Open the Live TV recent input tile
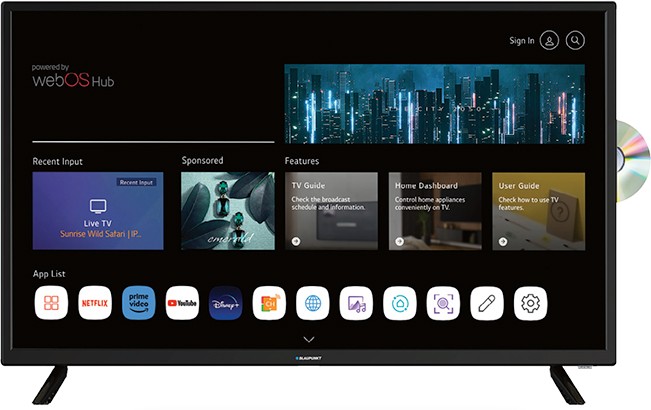The width and height of the screenshot is (651, 410). point(98,211)
